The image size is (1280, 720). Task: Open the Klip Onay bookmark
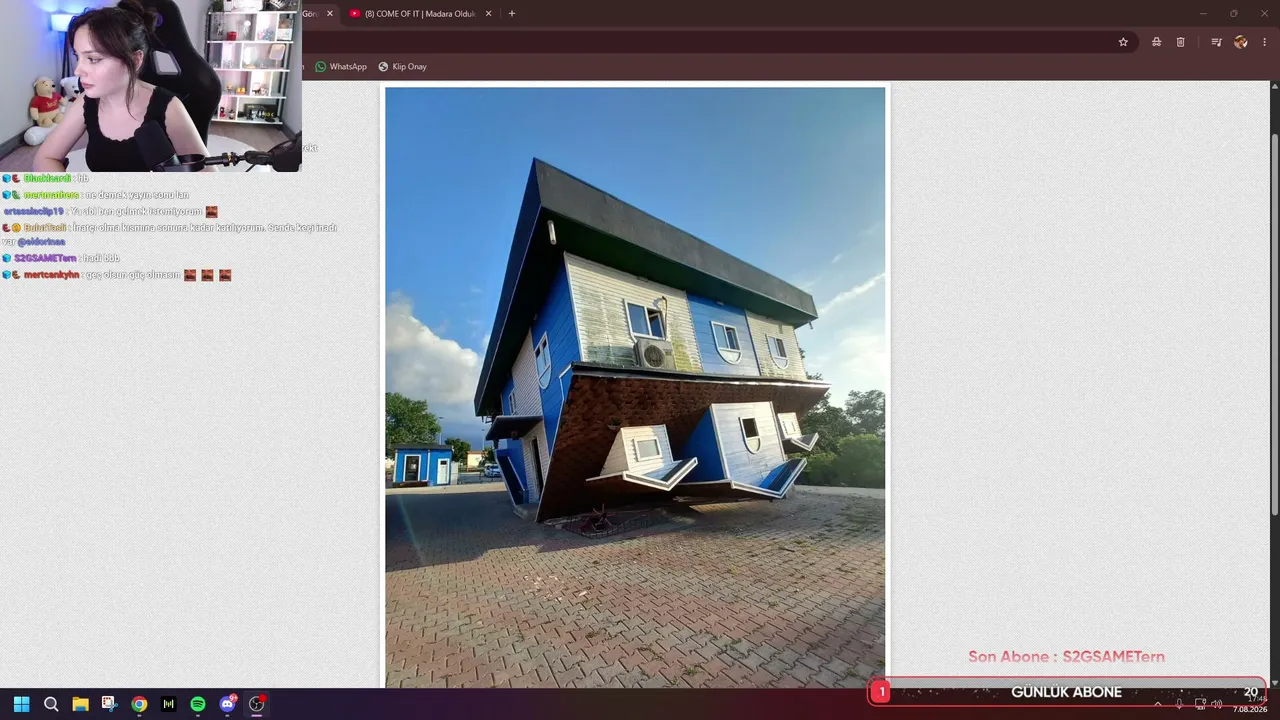coord(402,67)
